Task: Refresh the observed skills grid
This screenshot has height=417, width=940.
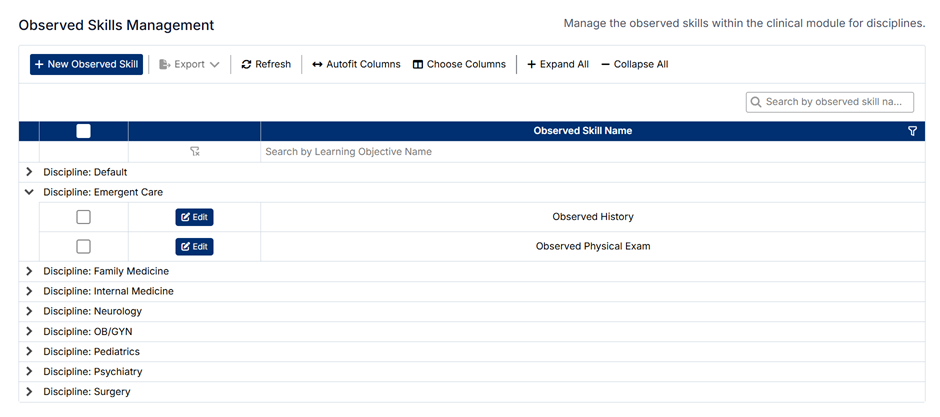Action: 266,64
